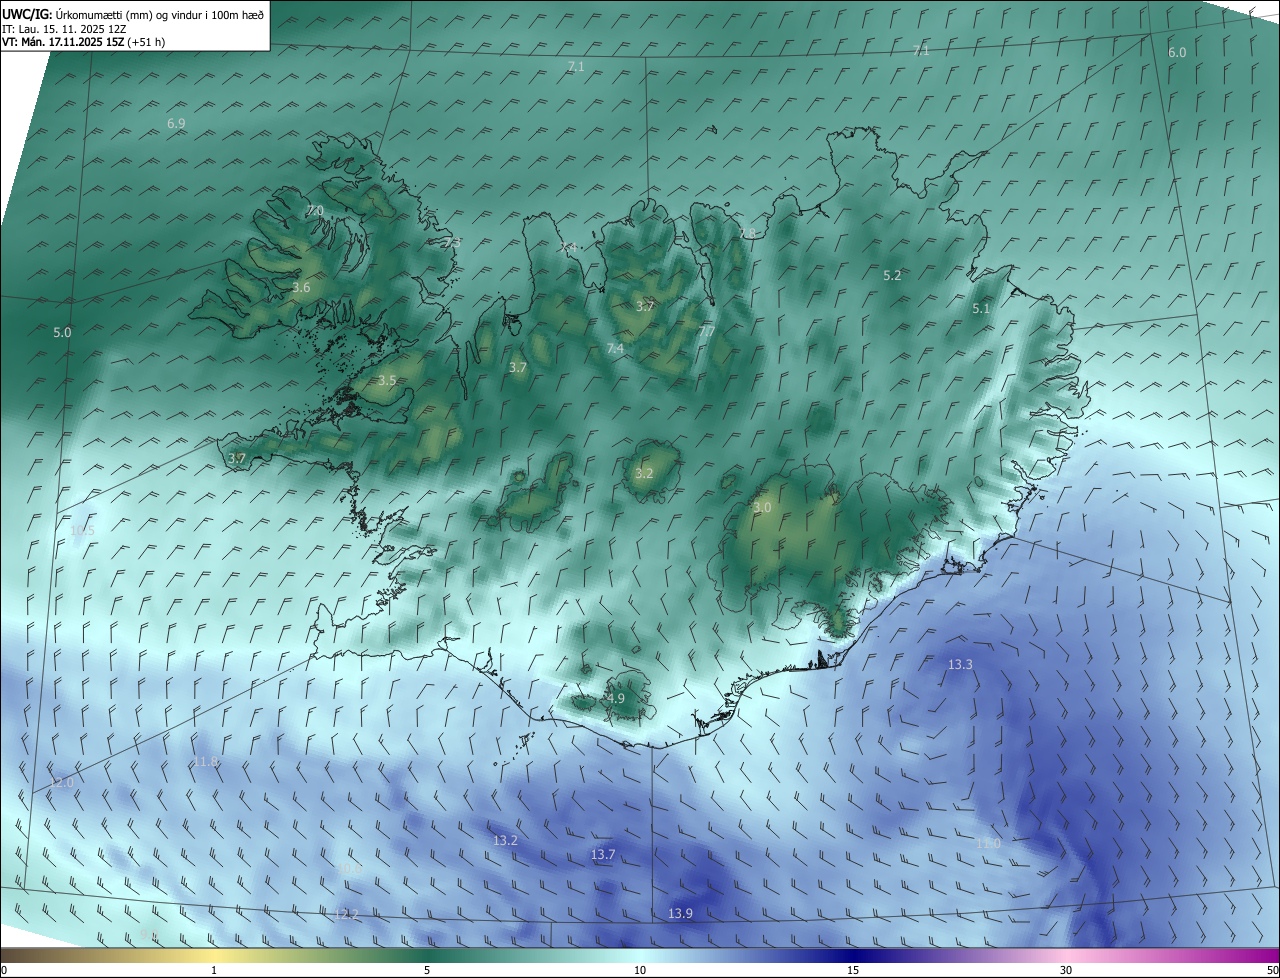
Task: Click the colorbar tick labeled 15
Action: coord(853,970)
